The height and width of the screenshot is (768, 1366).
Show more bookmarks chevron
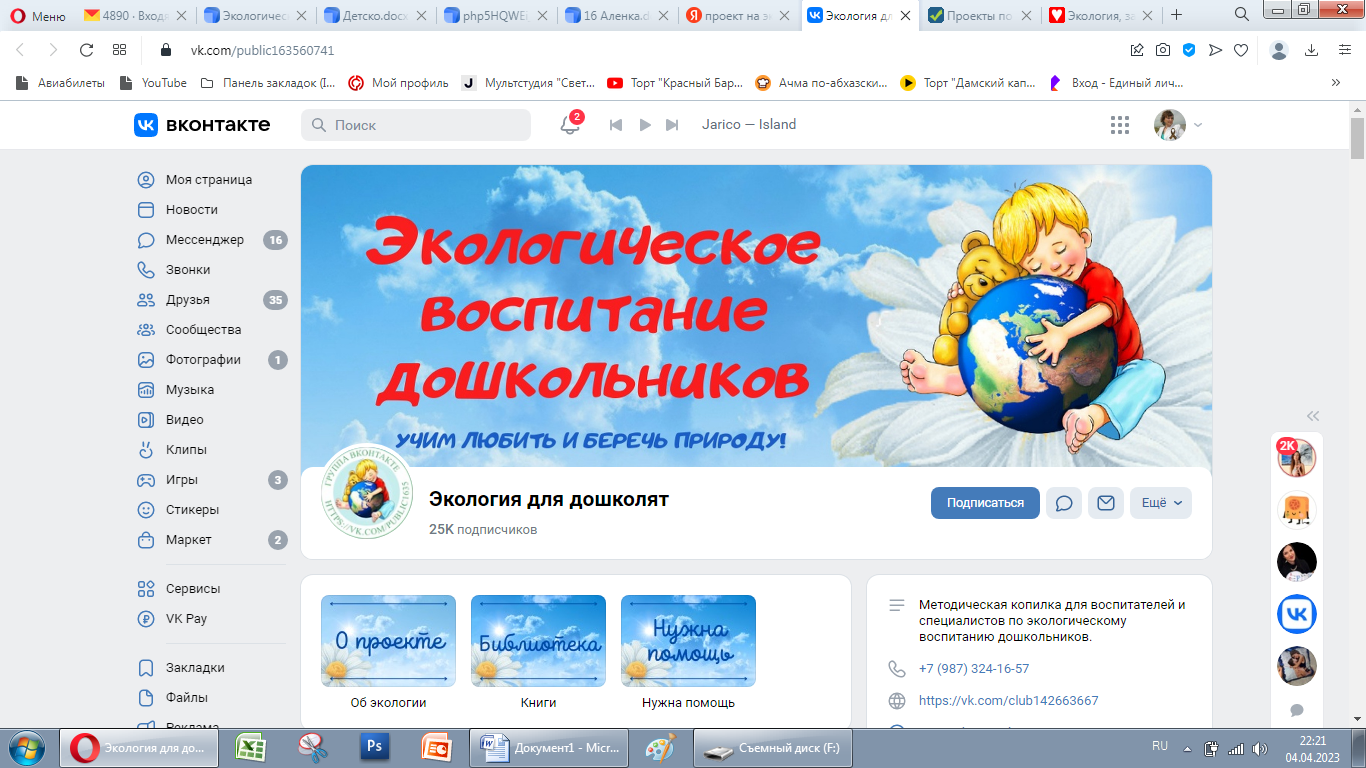1335,83
